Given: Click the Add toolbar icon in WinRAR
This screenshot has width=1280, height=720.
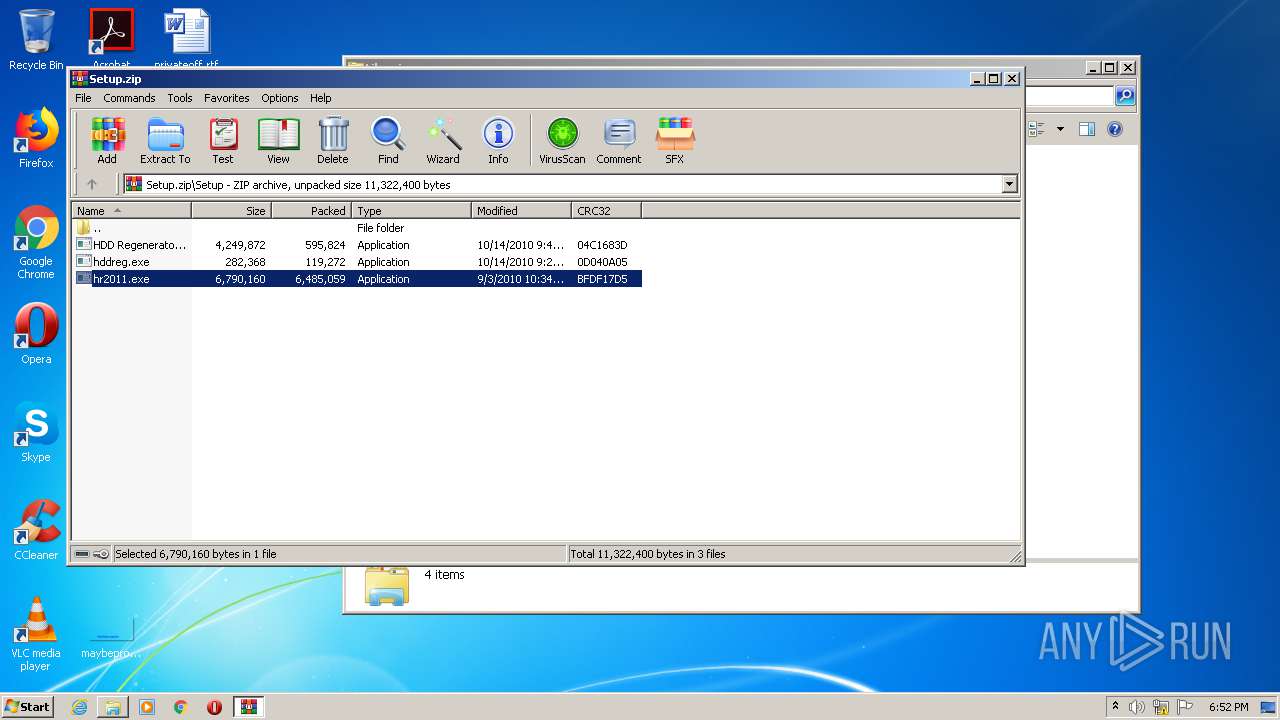Looking at the screenshot, I should click(107, 140).
